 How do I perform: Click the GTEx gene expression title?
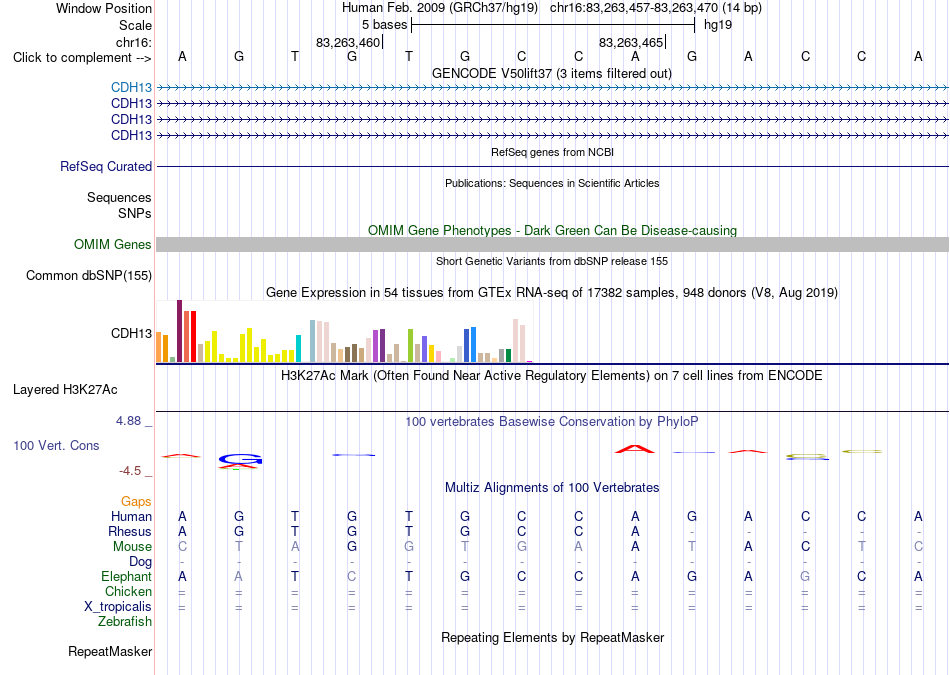[552, 293]
